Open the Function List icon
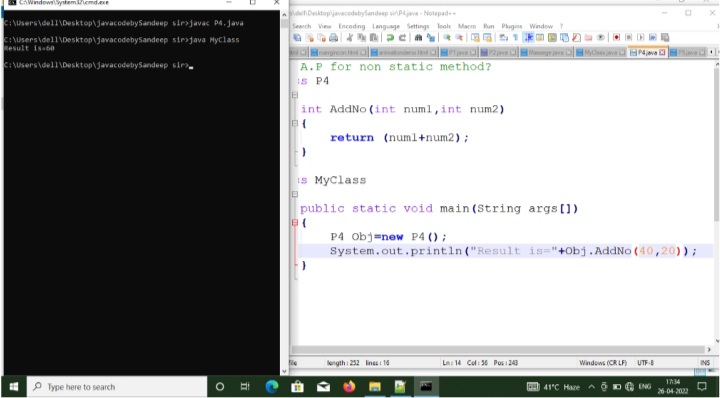The height and width of the screenshot is (398, 720). [576, 38]
